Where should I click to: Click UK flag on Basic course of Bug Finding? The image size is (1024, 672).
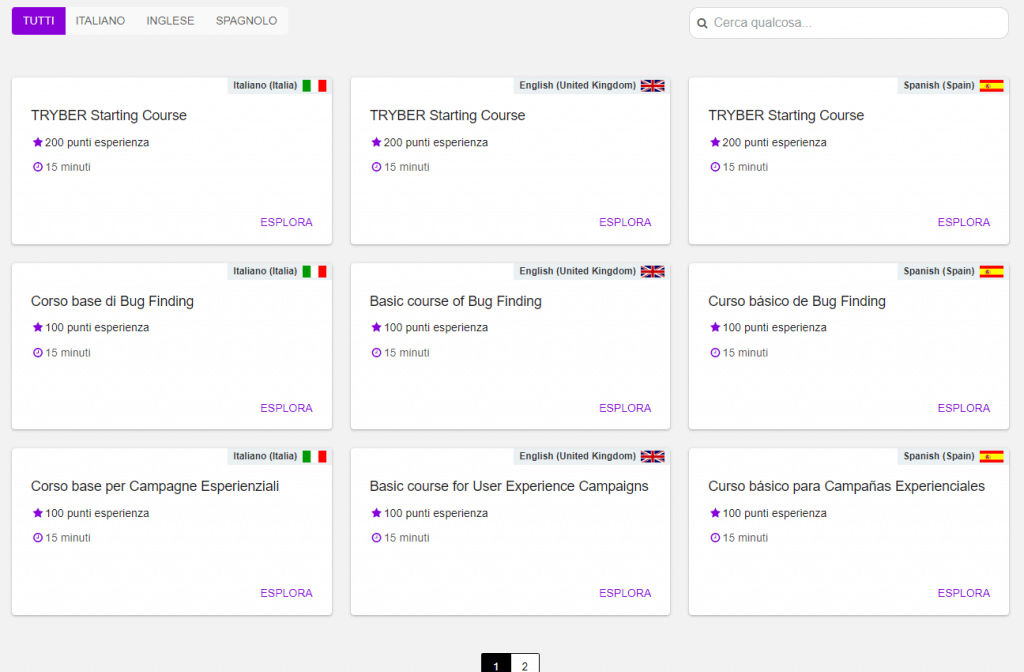(x=652, y=271)
